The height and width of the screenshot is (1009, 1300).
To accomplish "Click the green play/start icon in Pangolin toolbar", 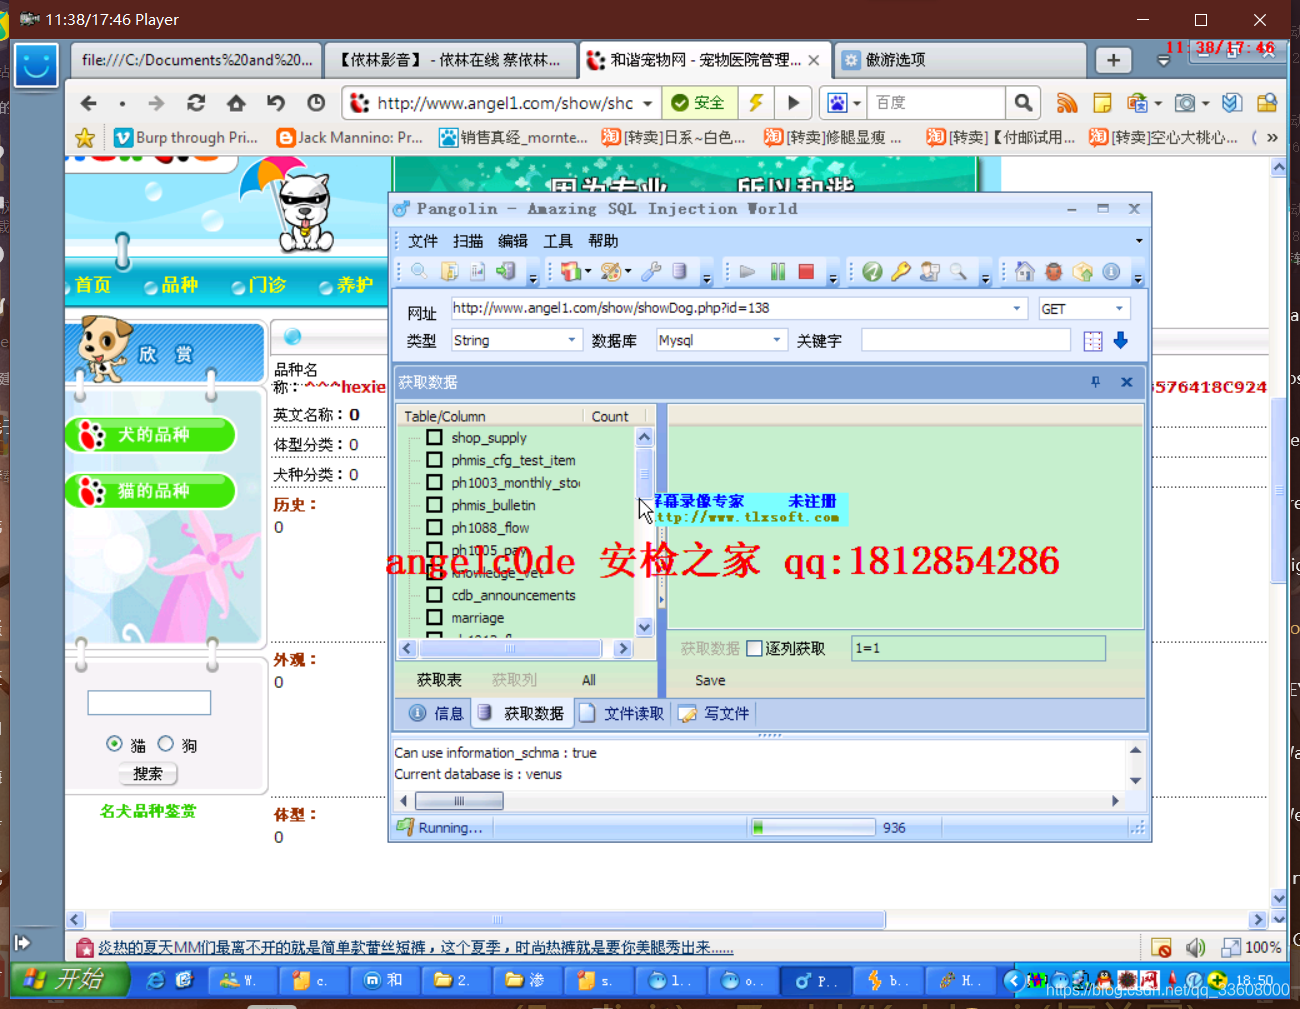I will [x=747, y=271].
